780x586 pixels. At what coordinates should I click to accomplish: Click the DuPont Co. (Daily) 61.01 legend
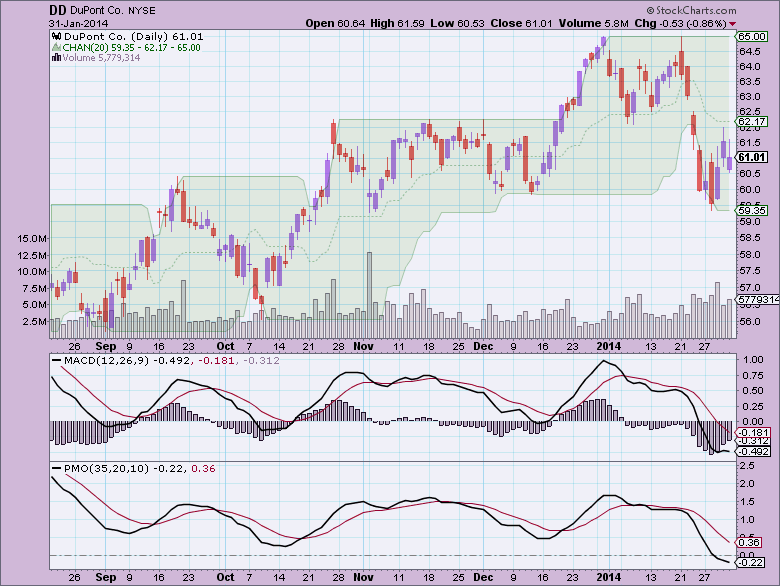(x=133, y=36)
